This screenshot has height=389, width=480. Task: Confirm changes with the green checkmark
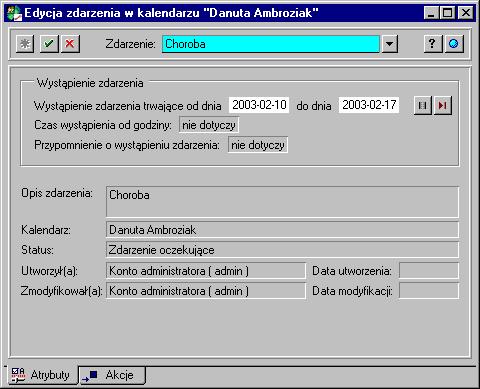click(x=49, y=44)
